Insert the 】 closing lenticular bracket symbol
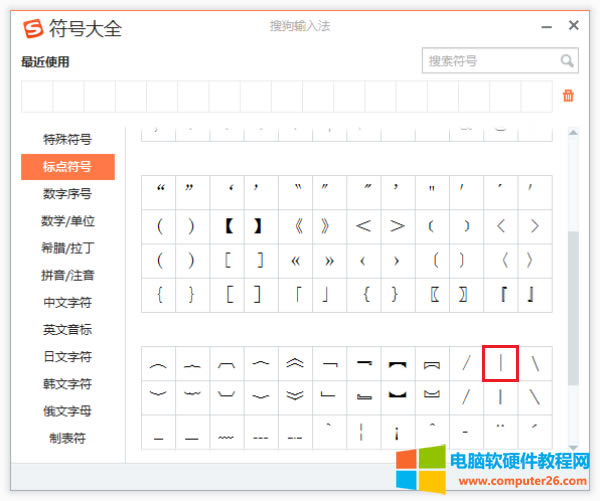Image resolution: width=600 pixels, height=501 pixels. pos(259,226)
